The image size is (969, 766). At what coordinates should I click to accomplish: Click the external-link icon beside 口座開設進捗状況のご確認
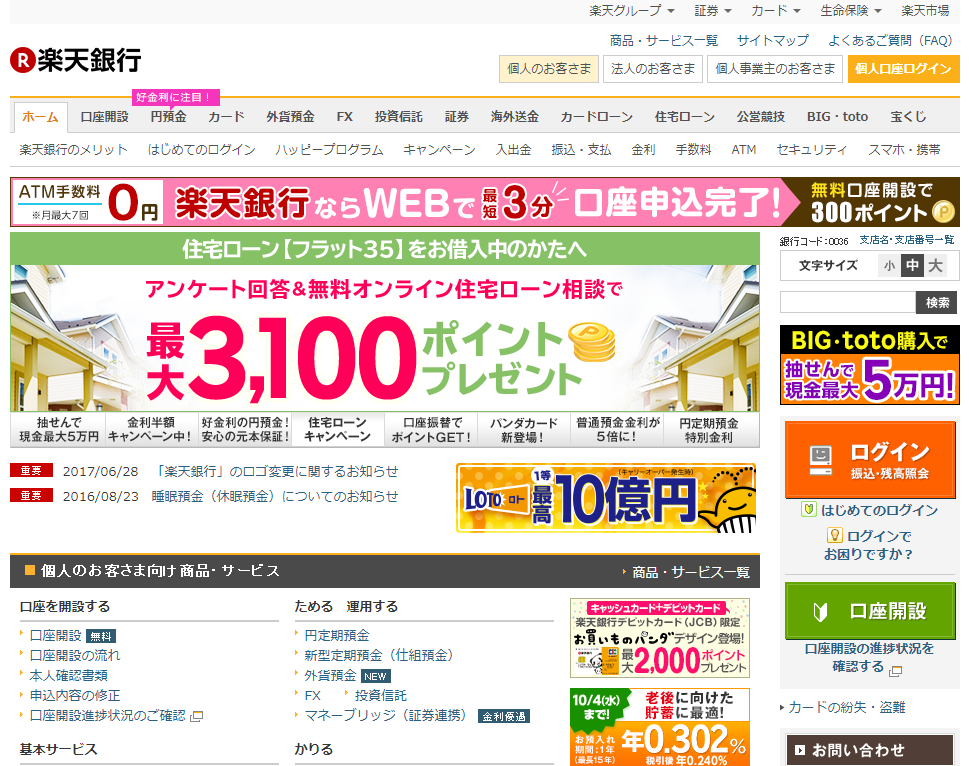(x=197, y=717)
